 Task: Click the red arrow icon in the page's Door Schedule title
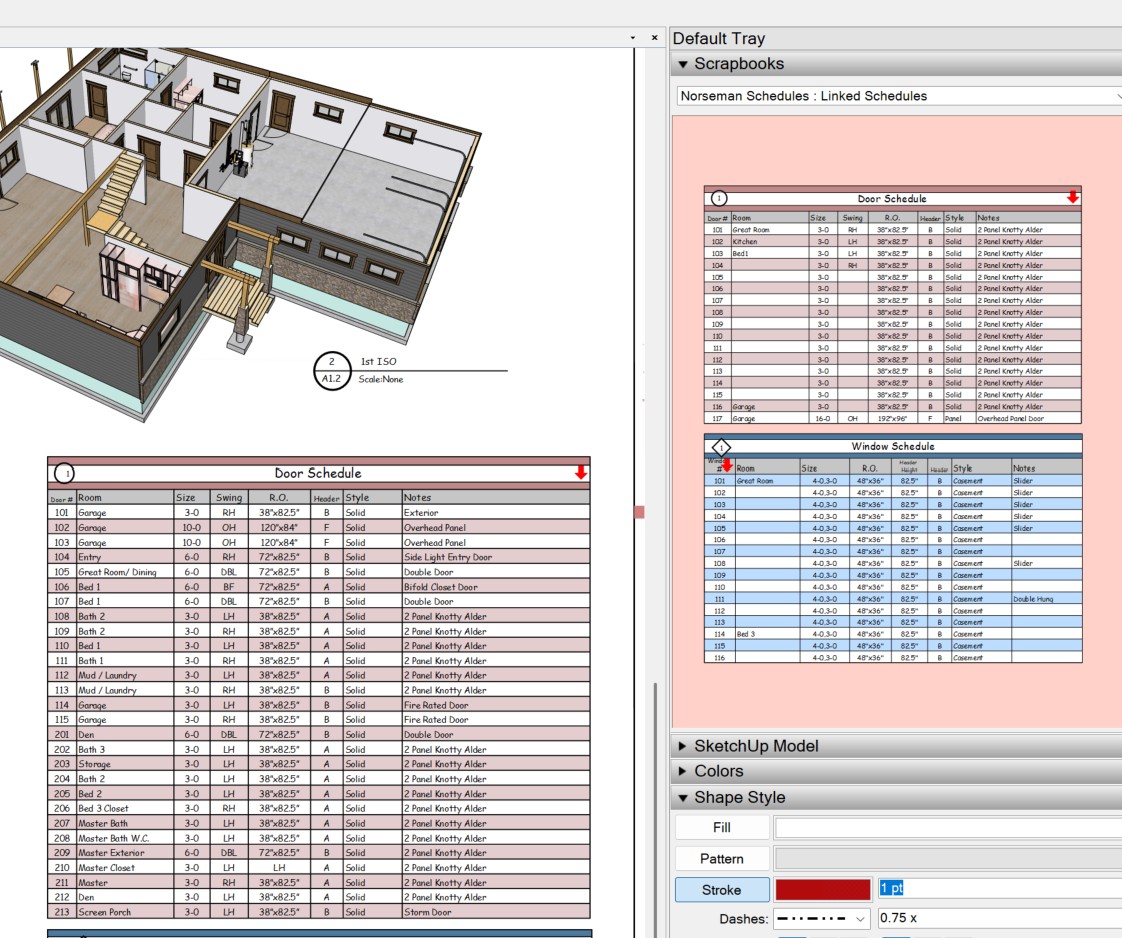[x=581, y=472]
